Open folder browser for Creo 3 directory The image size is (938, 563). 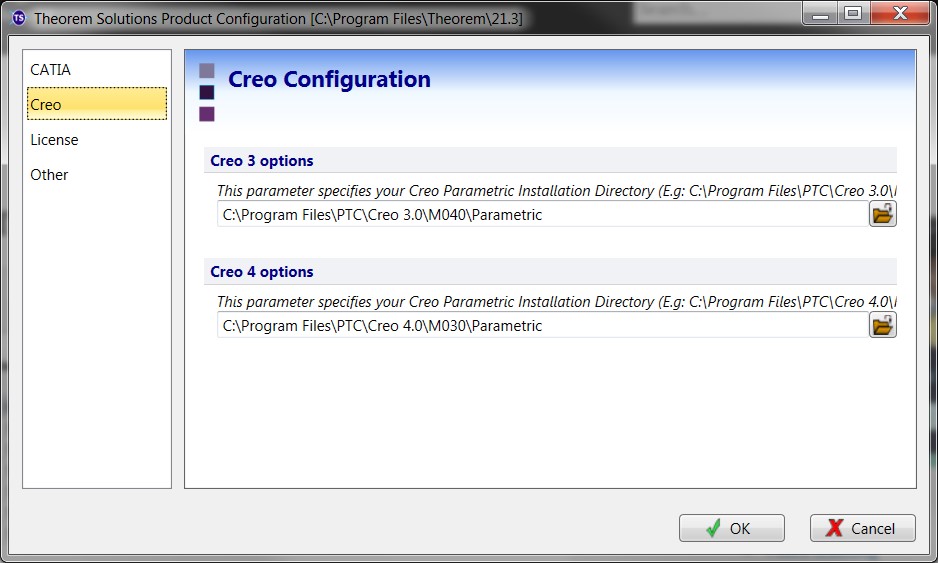(x=882, y=214)
